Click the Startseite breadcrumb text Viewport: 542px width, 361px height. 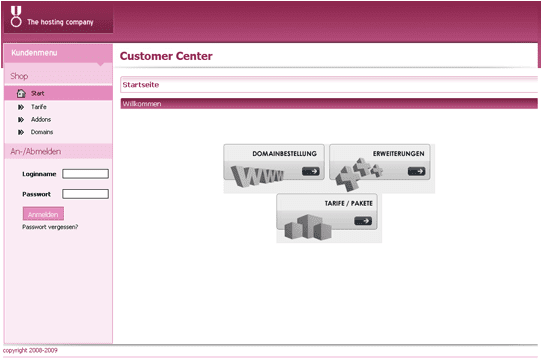coord(141,85)
